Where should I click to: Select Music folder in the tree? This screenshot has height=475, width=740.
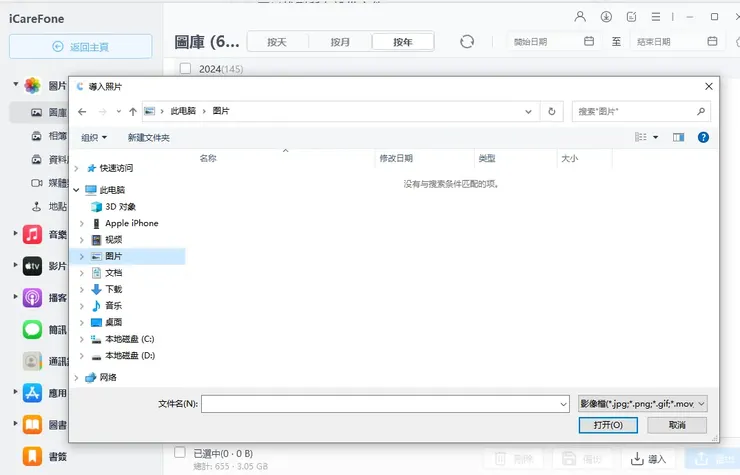point(113,305)
